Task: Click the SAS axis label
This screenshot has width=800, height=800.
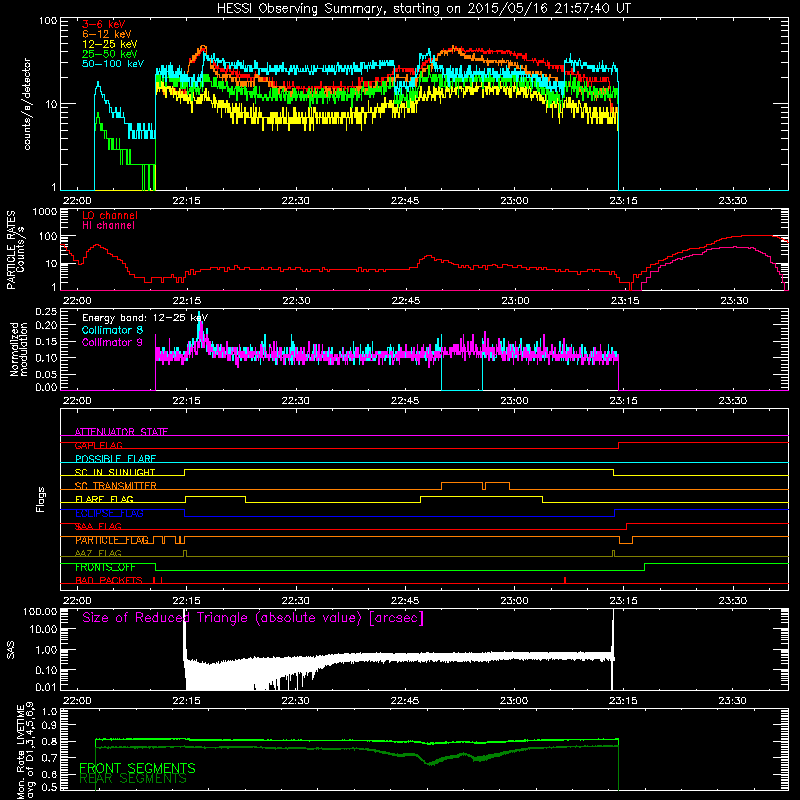Action: [10, 650]
